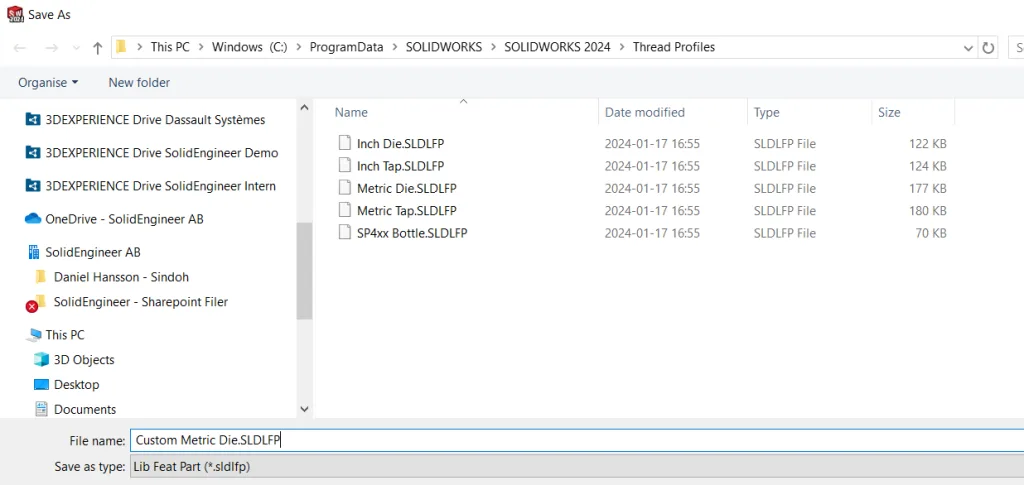Go back using the back arrow
1024x485 pixels.
coord(20,48)
